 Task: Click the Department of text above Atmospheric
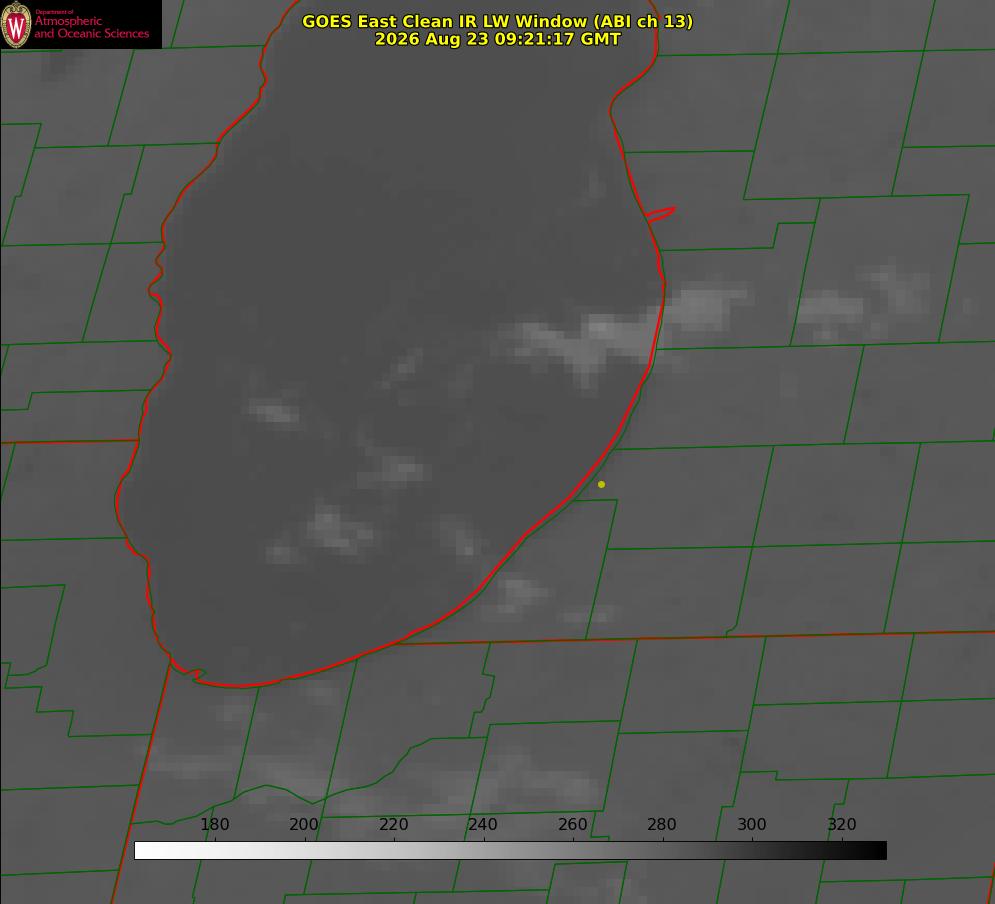pos(54,11)
